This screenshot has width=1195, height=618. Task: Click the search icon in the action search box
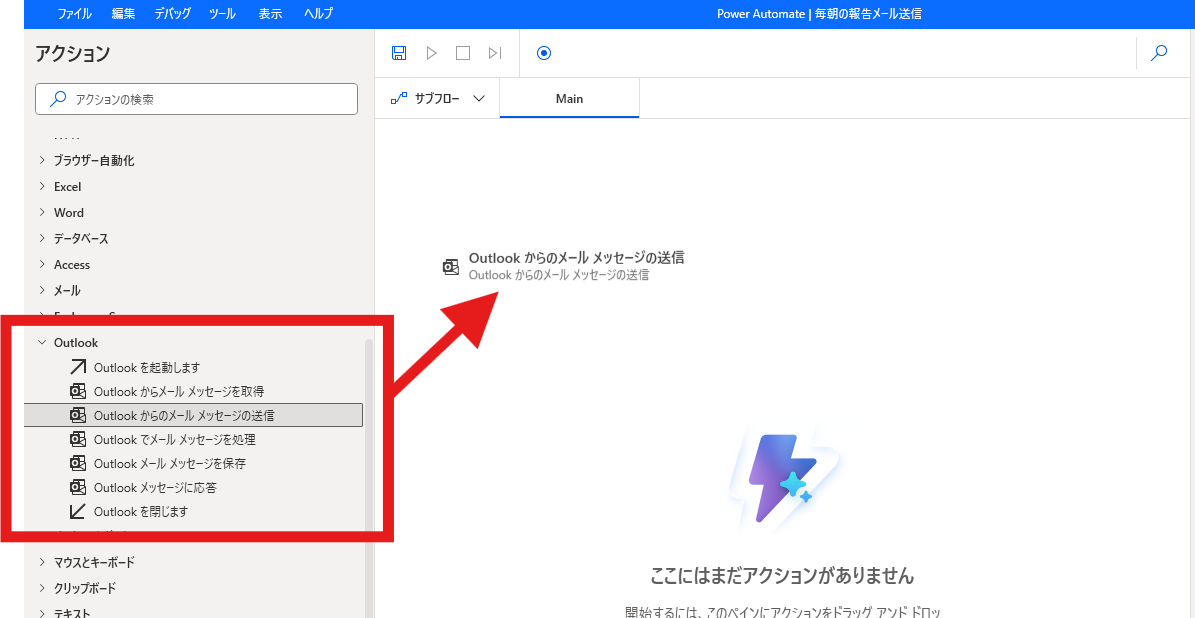(57, 99)
